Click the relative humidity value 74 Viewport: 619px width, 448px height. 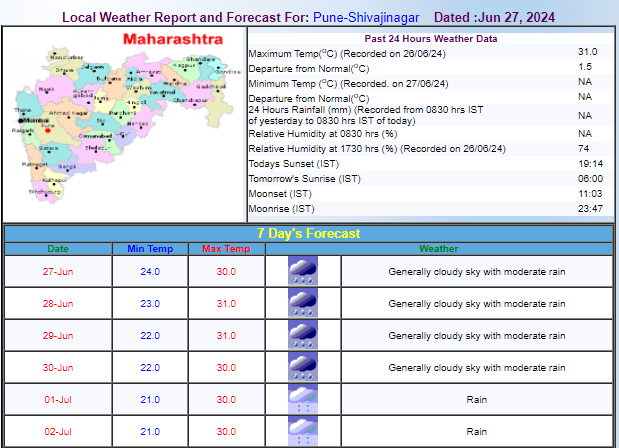click(583, 149)
